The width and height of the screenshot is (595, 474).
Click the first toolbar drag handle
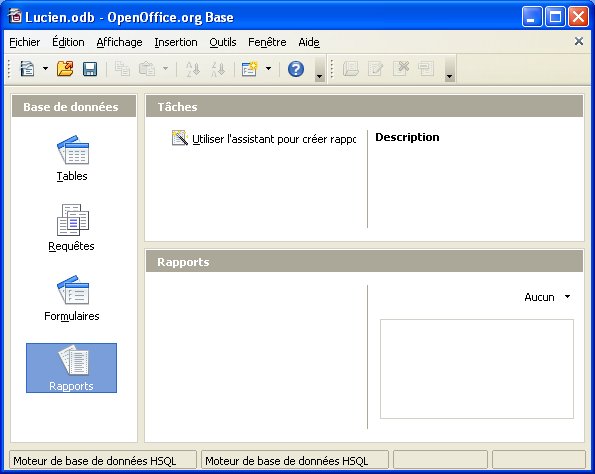(x=9, y=69)
